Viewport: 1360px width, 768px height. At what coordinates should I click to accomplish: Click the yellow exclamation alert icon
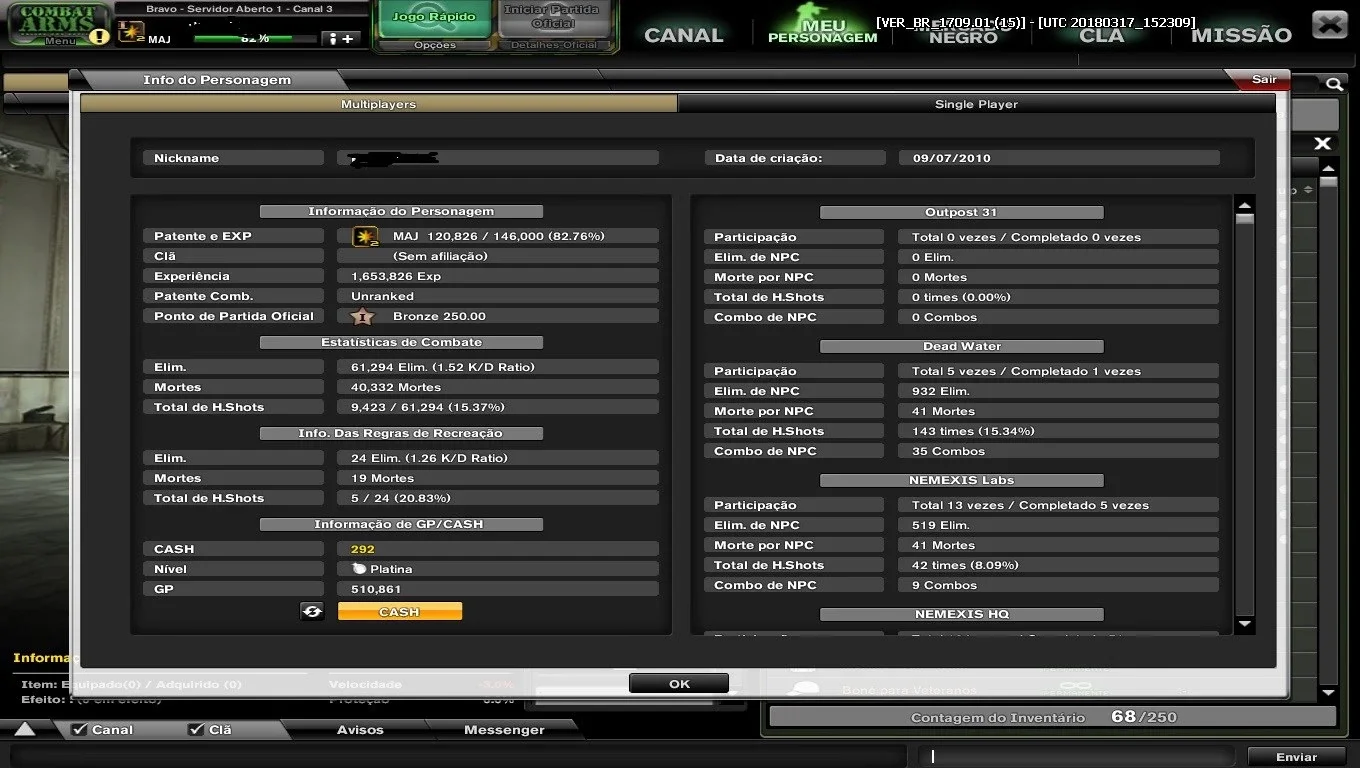[98, 37]
